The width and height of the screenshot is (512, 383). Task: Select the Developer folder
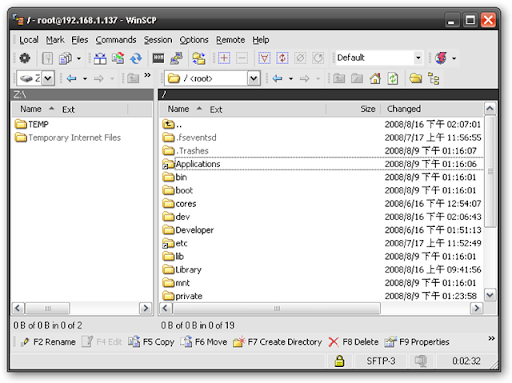tap(188, 230)
